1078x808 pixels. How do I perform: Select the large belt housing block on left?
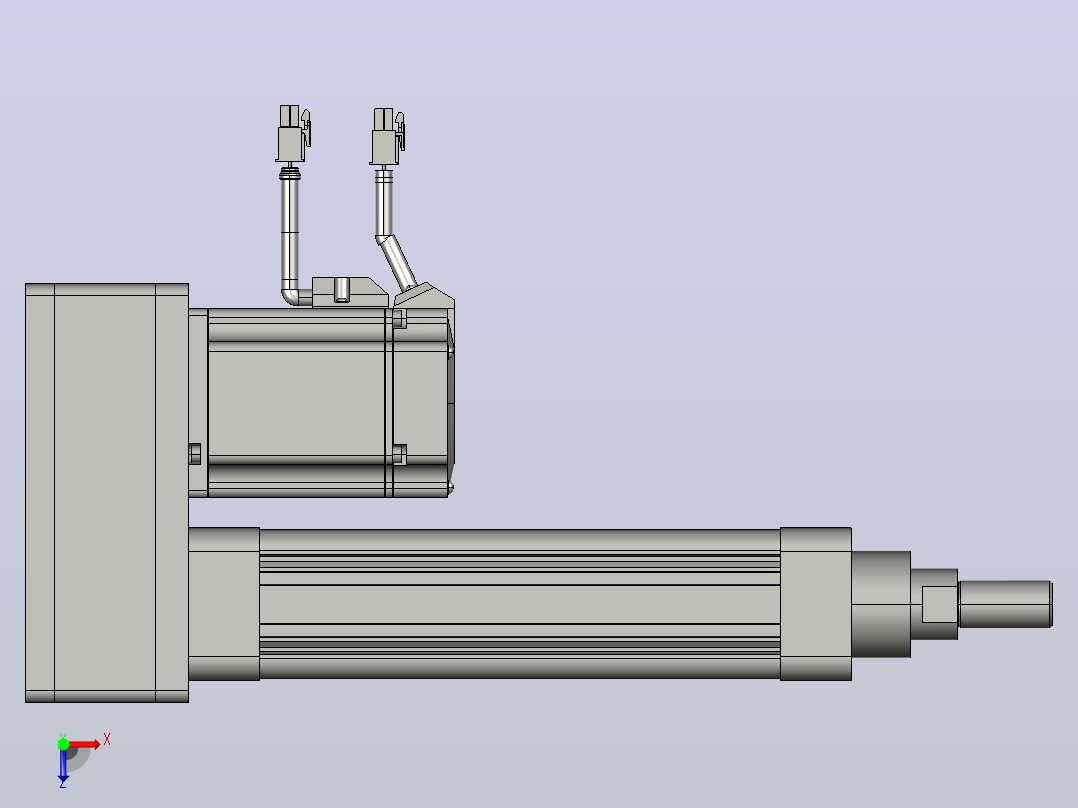(x=107, y=493)
